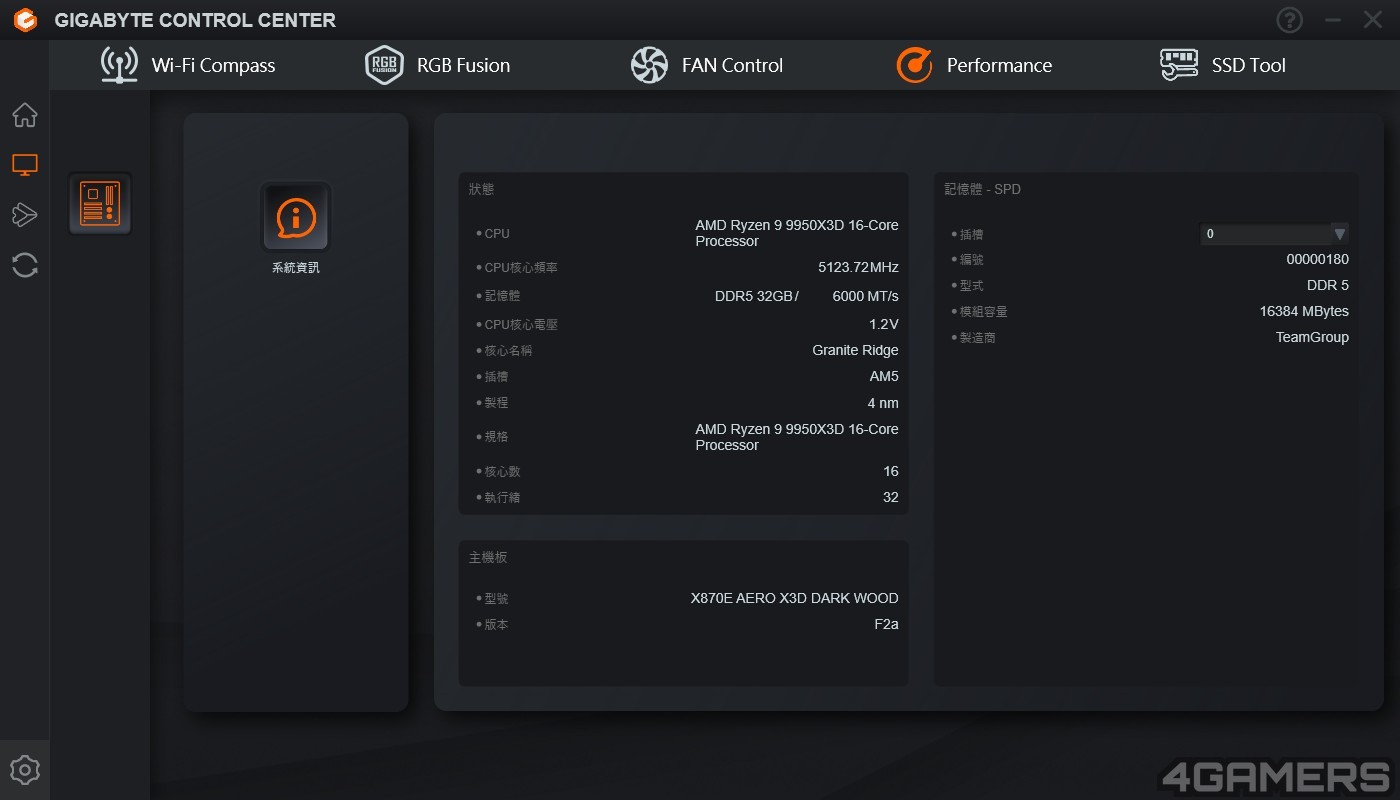1400x800 pixels.
Task: Click the motherboard model X870E AERO X3D DARK WOOD
Action: coord(795,598)
